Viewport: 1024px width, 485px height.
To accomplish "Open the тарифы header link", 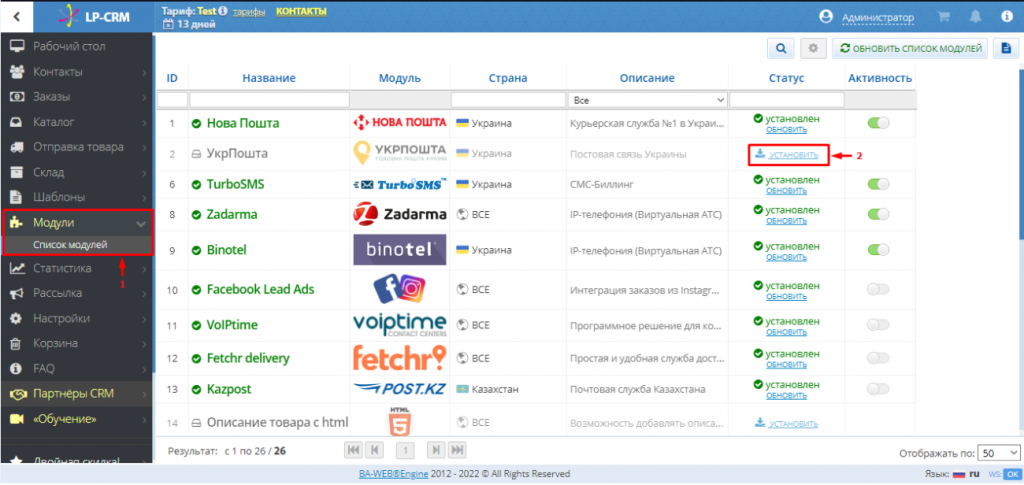I will 249,12.
